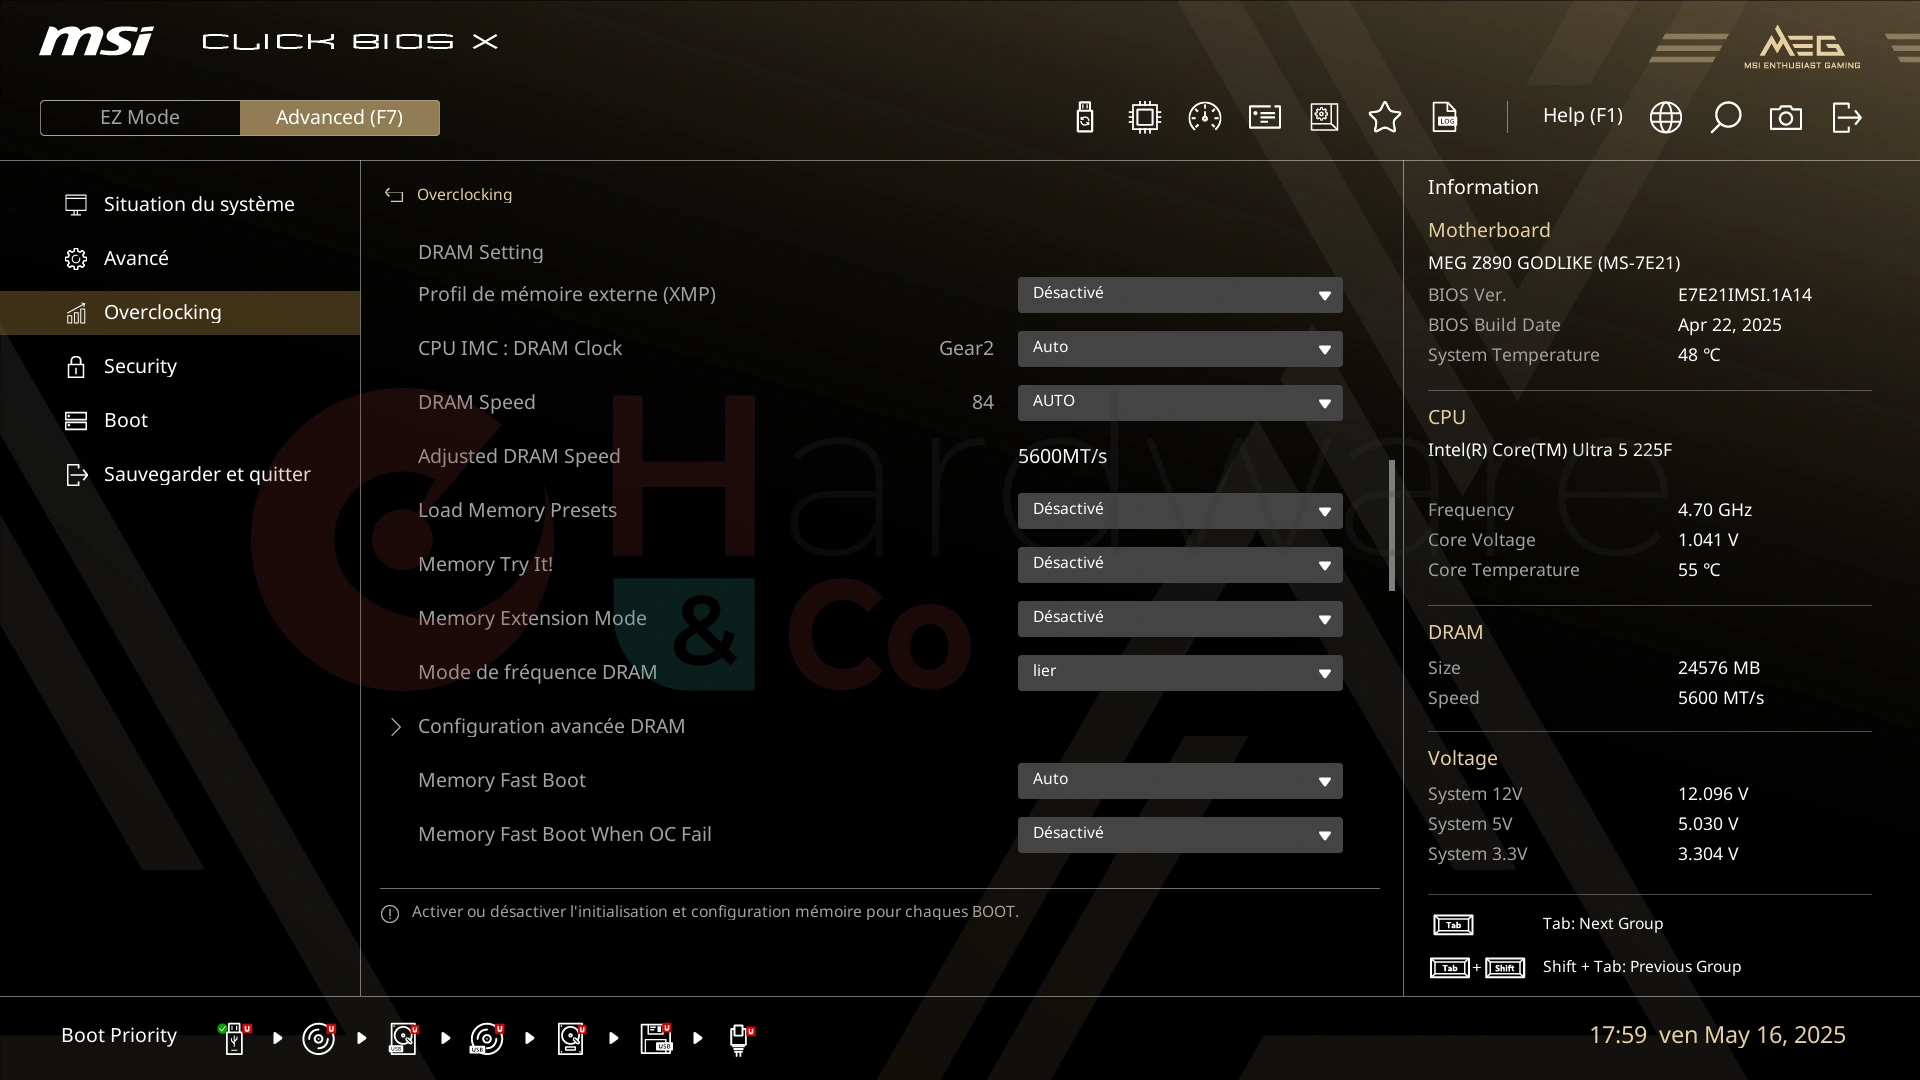This screenshot has height=1080, width=1920.
Task: Click the DRAM Setting heading
Action: tap(481, 253)
